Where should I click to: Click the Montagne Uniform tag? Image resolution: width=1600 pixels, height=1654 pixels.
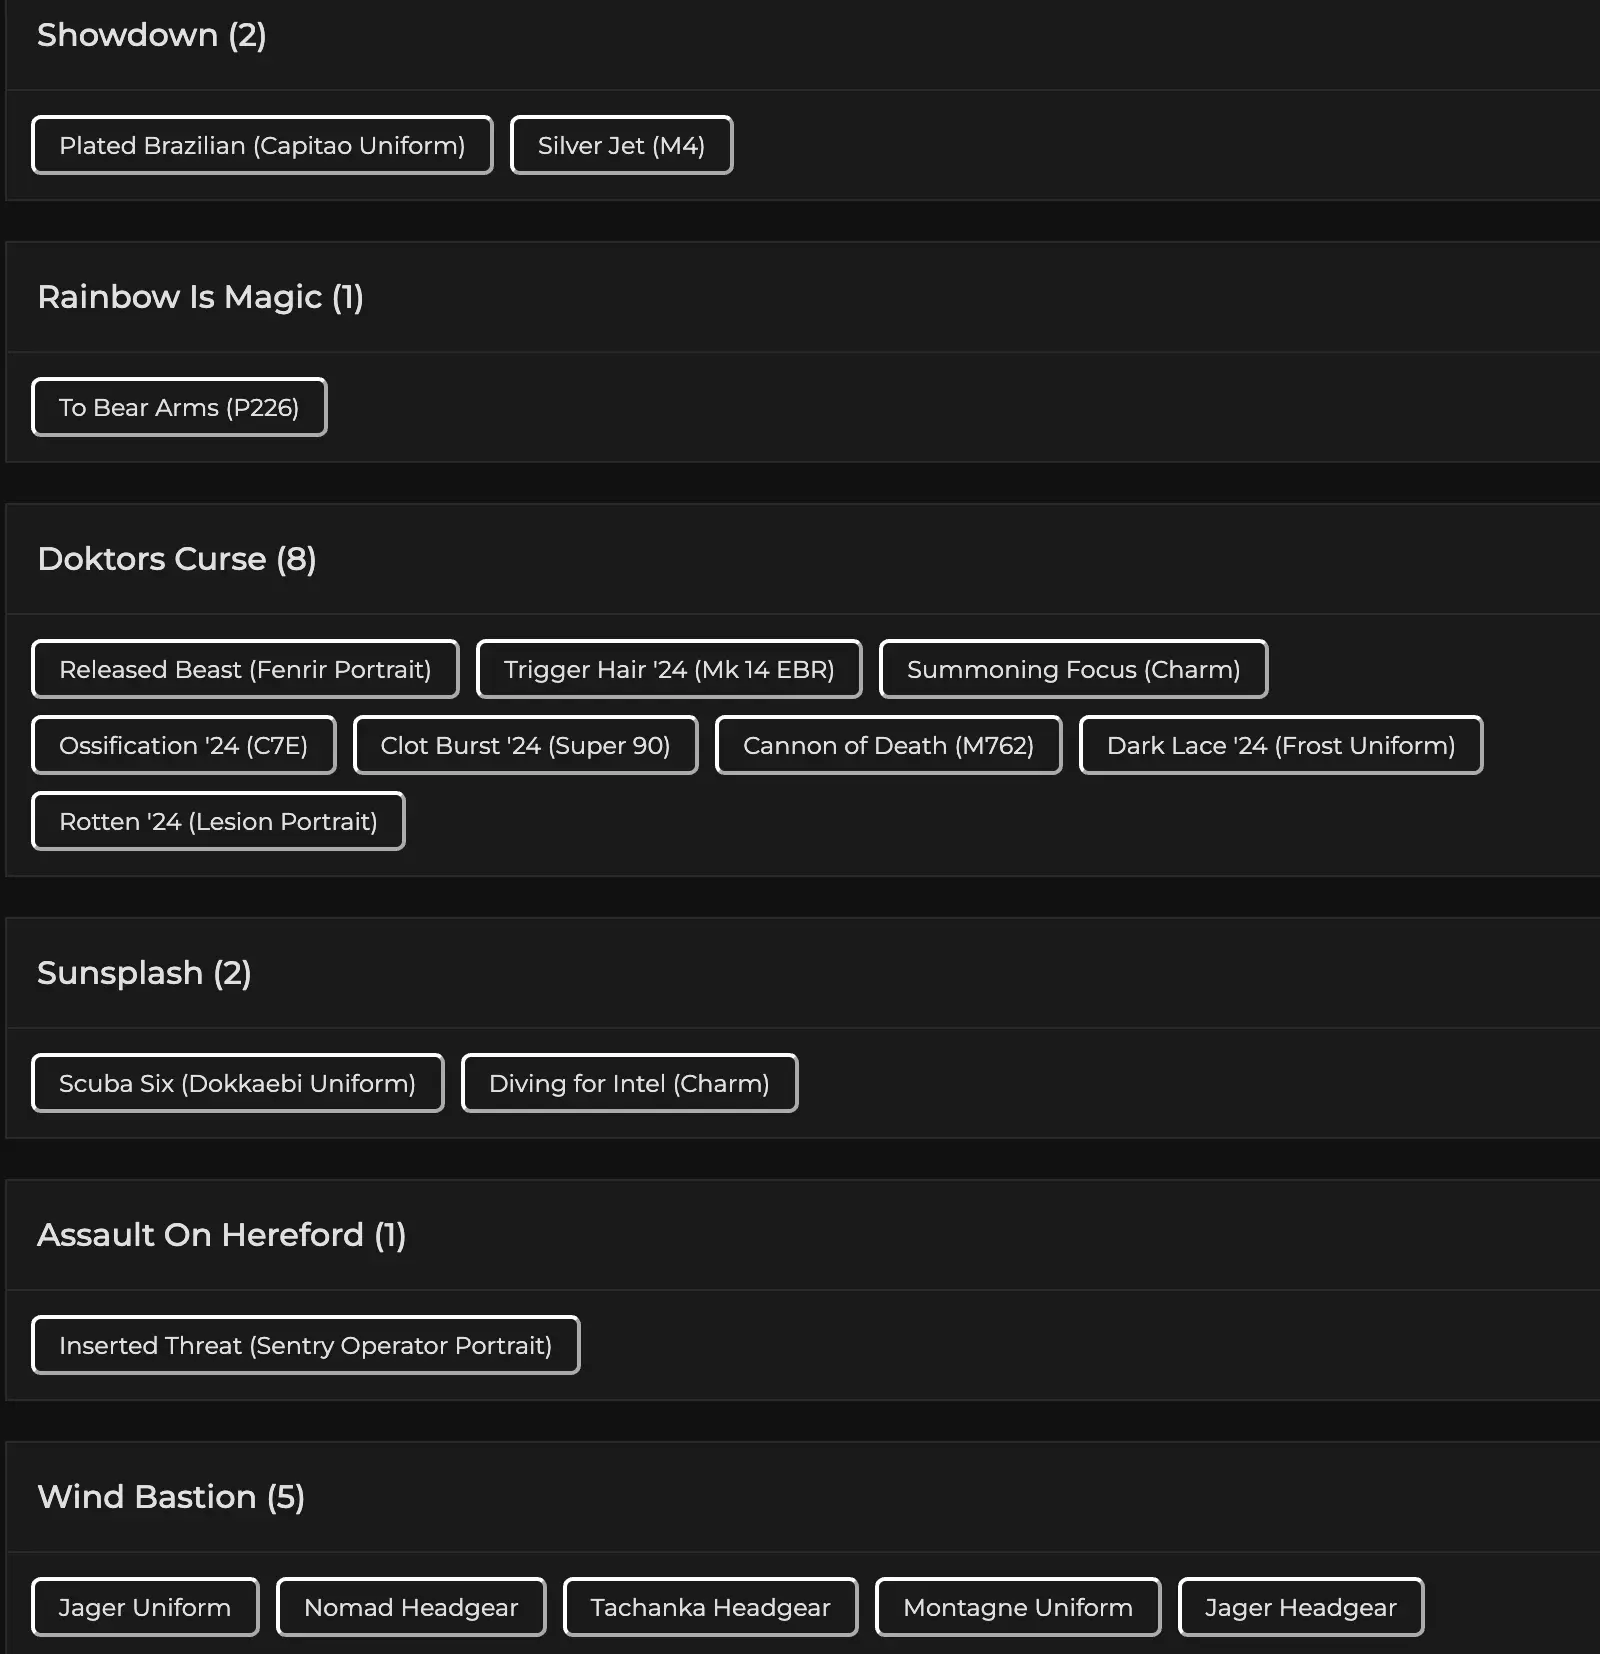1018,1608
